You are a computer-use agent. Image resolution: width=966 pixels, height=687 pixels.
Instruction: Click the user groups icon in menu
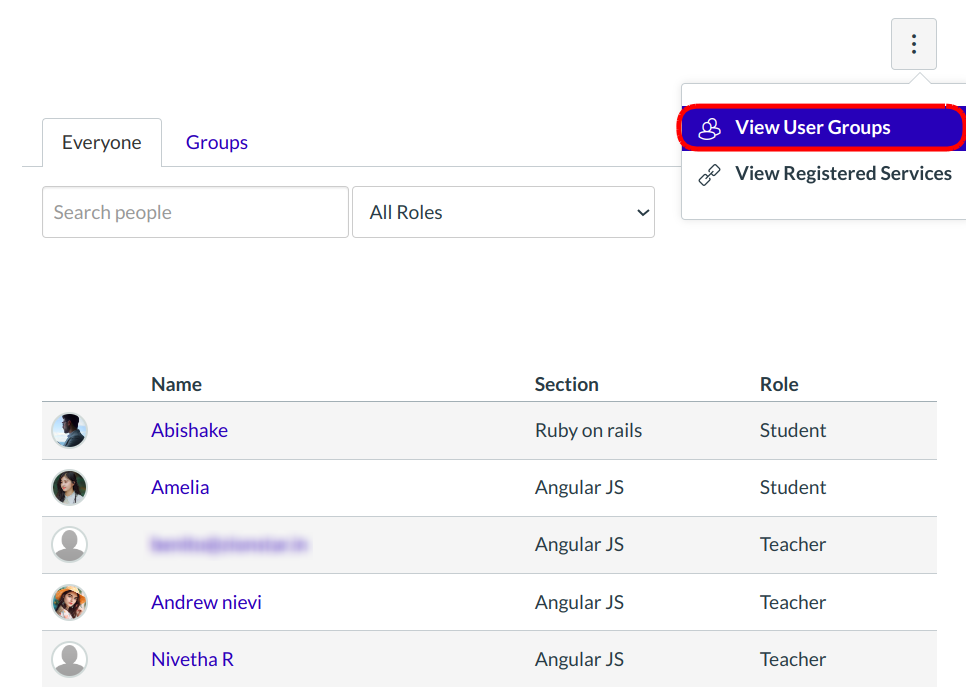709,128
